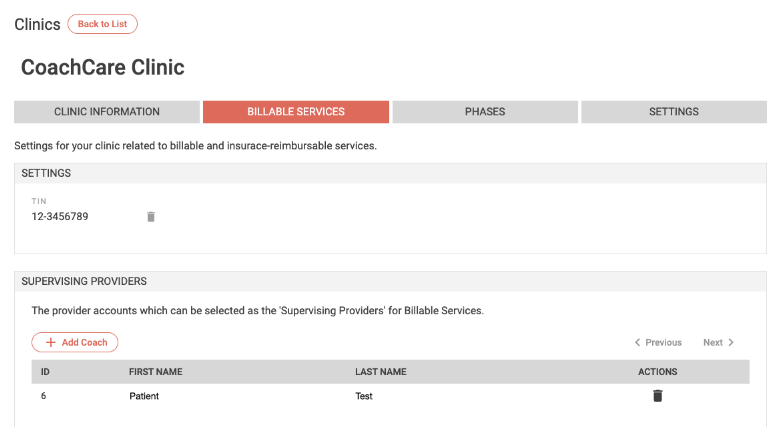Remove provider Patient Test via trash icon
The width and height of the screenshot is (780, 427).
658,396
